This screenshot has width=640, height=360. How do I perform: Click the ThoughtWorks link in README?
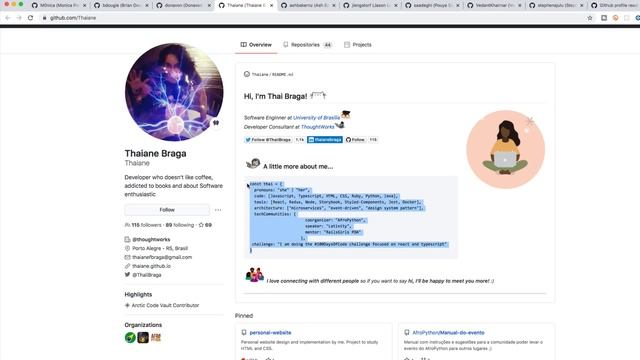[318, 127]
